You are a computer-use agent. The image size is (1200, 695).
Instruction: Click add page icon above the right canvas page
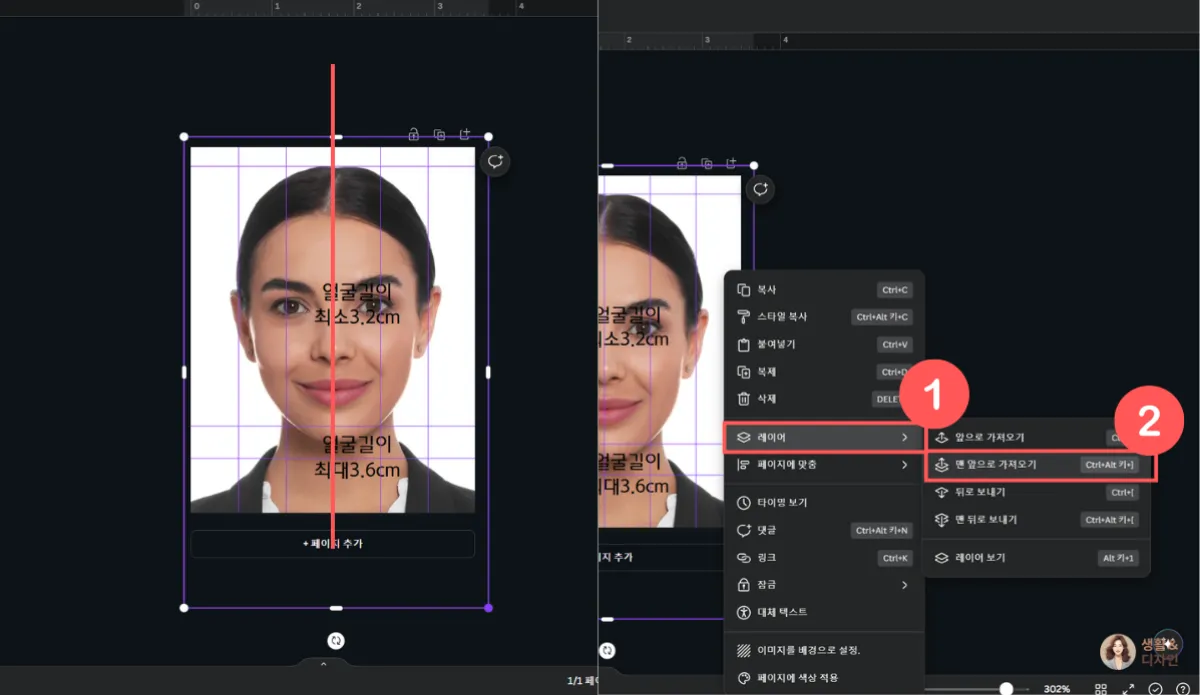tap(732, 163)
